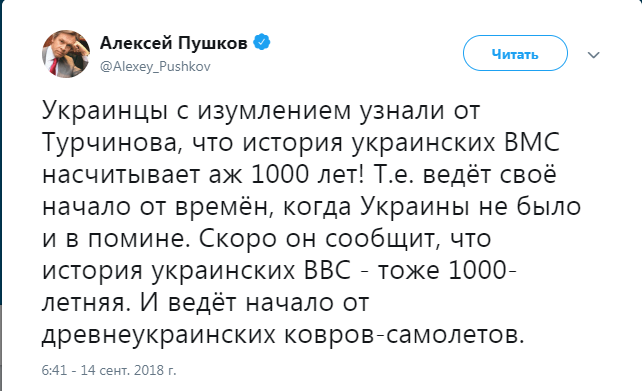Viewport: 642px width, 391px height.
Task: Click the word помине in the tweet
Action: pyautogui.click(x=140, y=239)
